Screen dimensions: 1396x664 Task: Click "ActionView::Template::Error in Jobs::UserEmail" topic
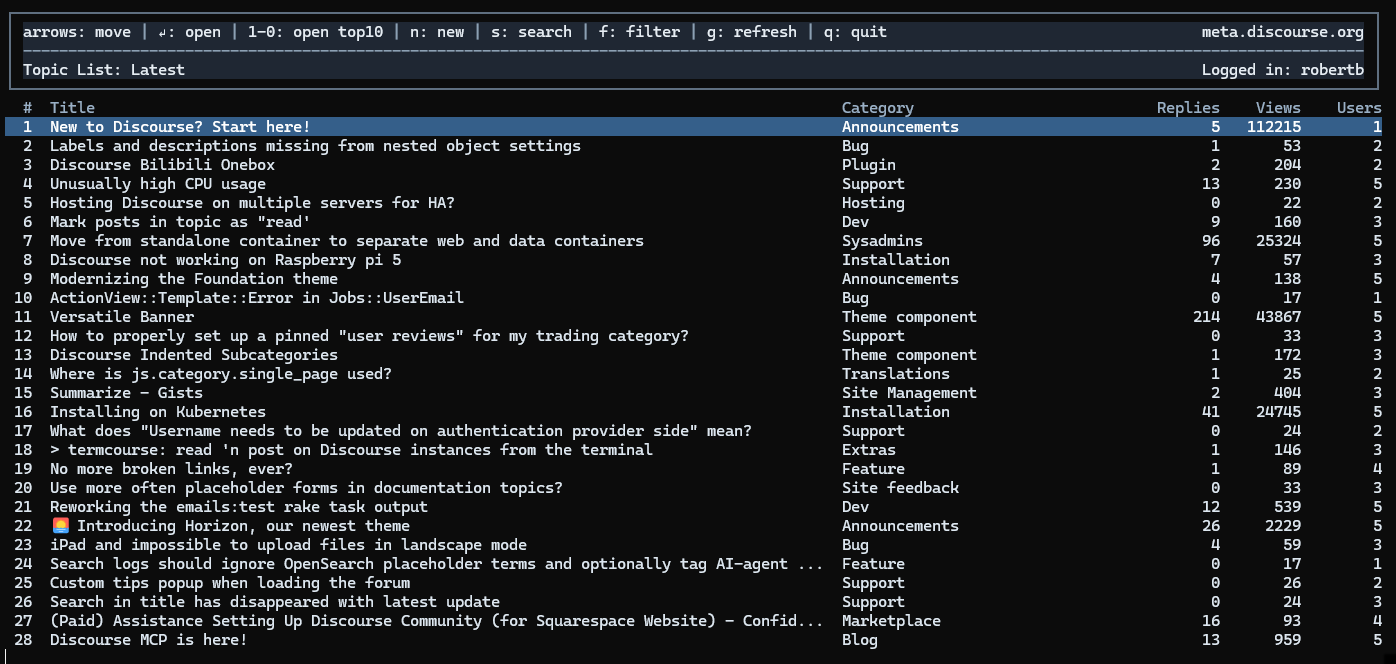[257, 298]
